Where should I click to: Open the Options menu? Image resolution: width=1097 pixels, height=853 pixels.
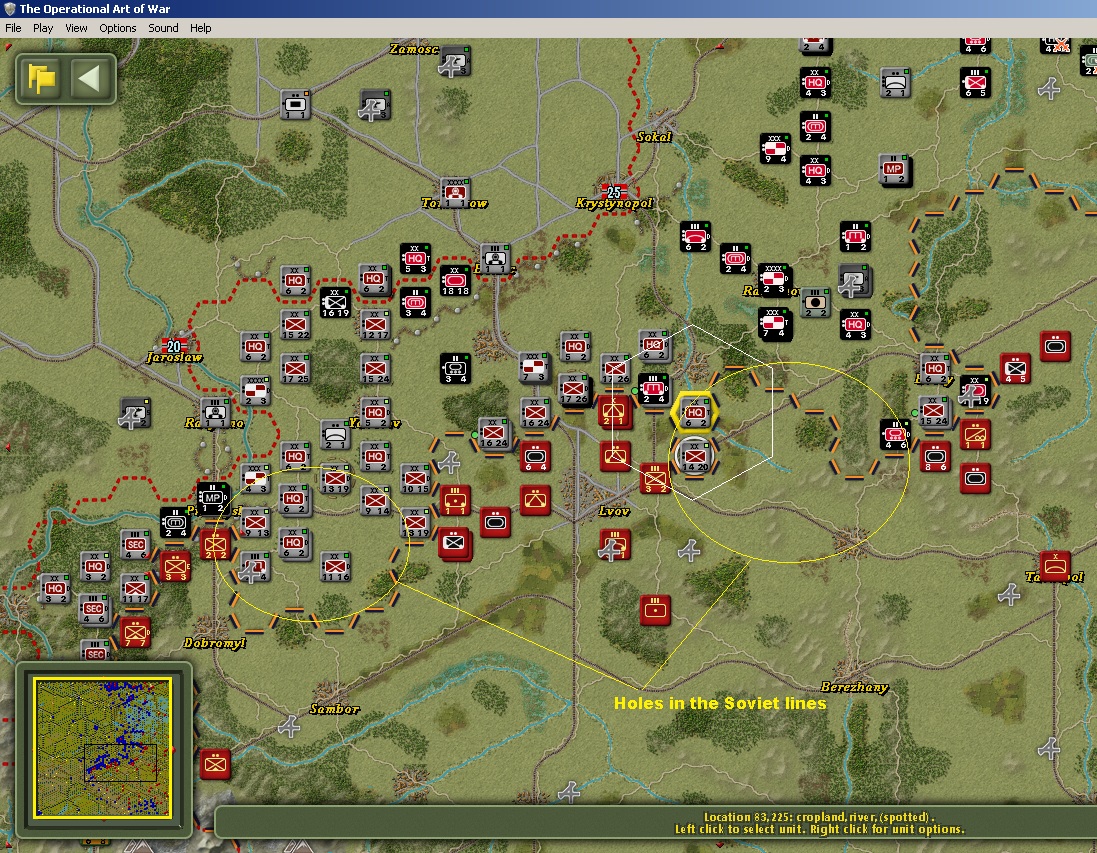pyautogui.click(x=118, y=28)
